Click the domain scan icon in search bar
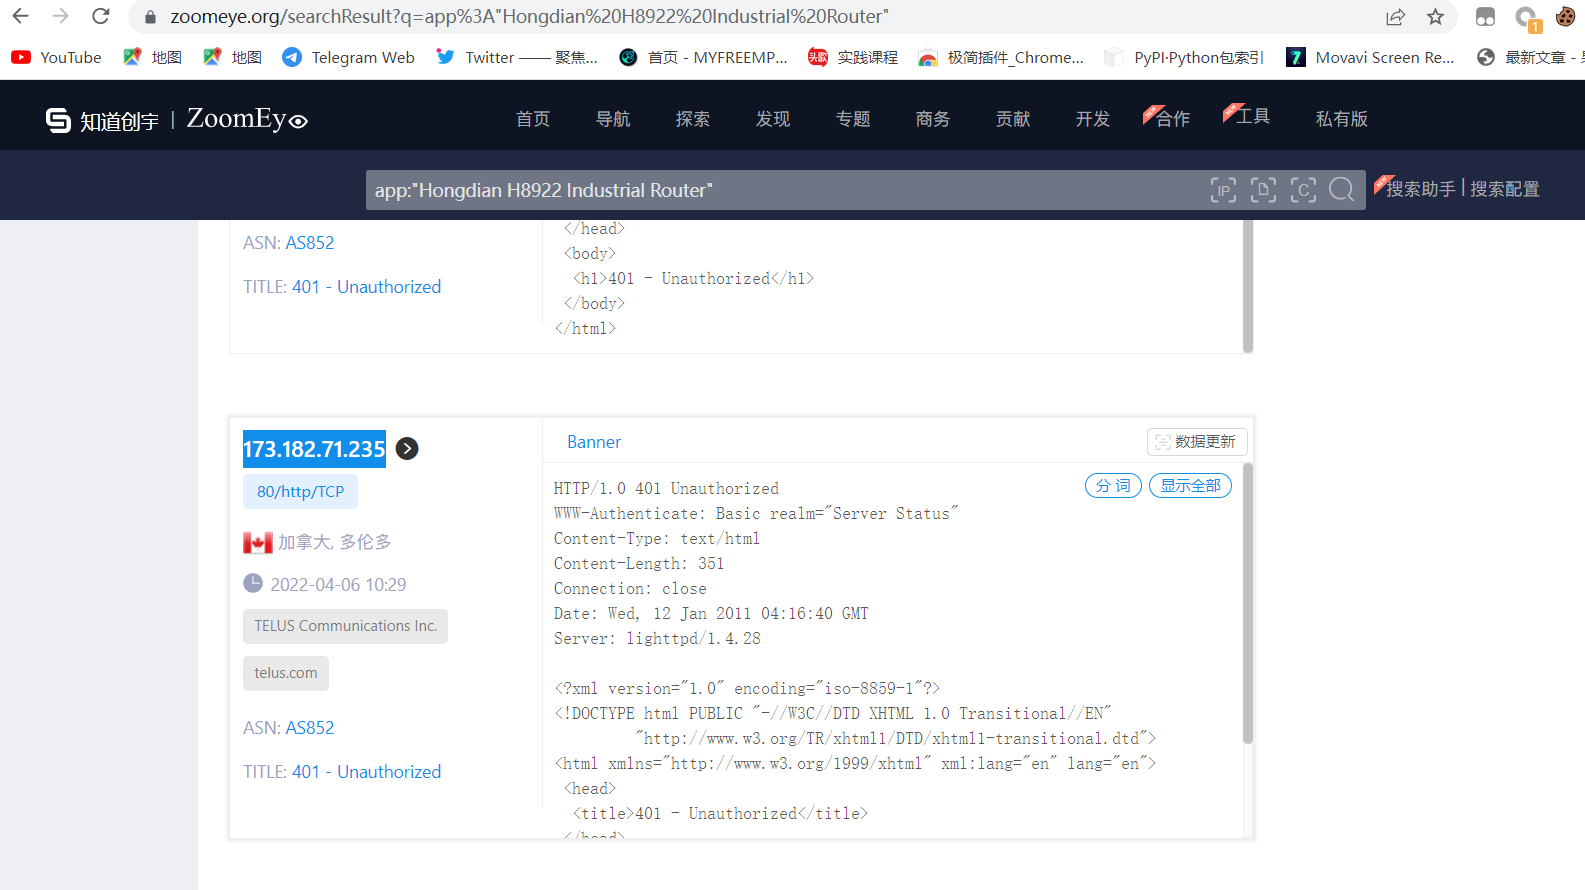Image resolution: width=1585 pixels, height=890 pixels. point(1263,190)
